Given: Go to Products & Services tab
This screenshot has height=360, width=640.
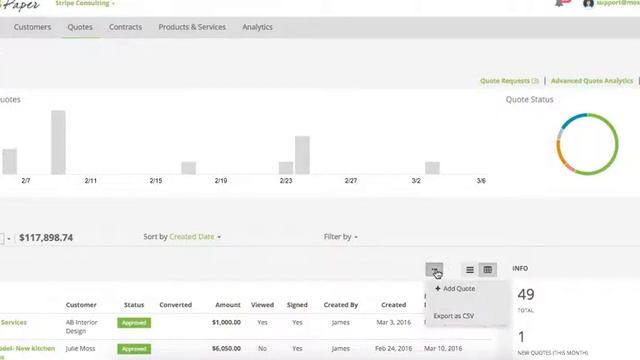Looking at the screenshot, I should (x=192, y=27).
